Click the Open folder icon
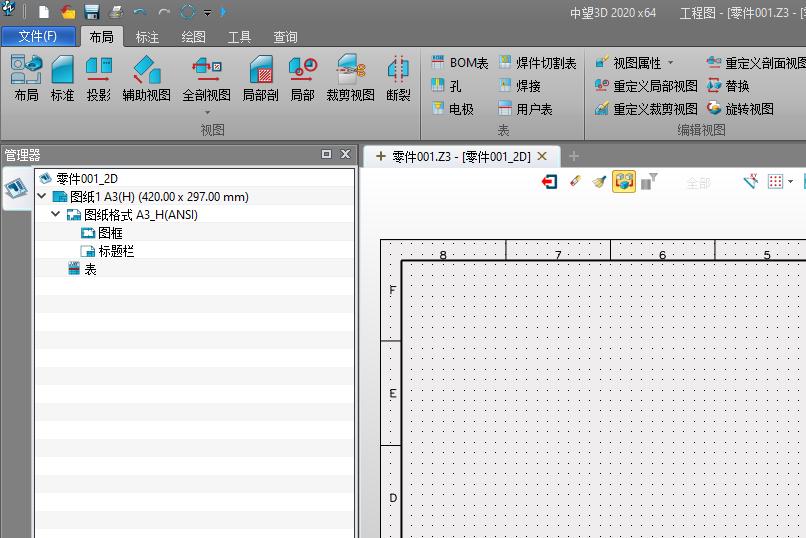This screenshot has width=806, height=538. pos(67,11)
